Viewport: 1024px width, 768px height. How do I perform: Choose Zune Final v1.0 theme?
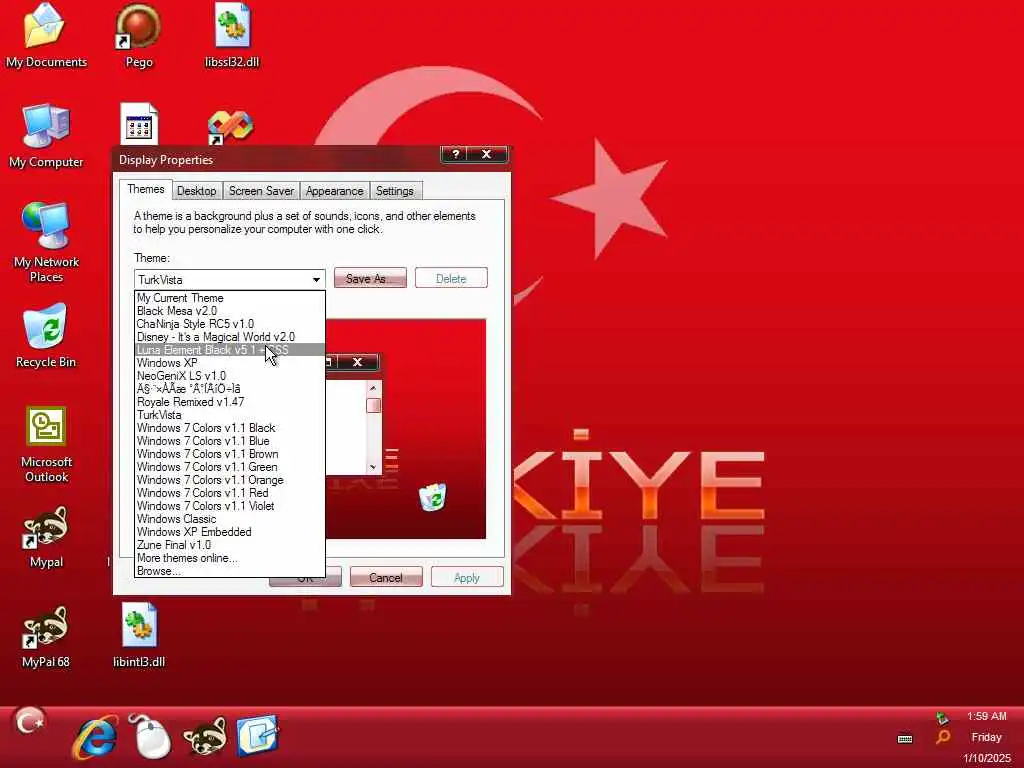point(229,545)
